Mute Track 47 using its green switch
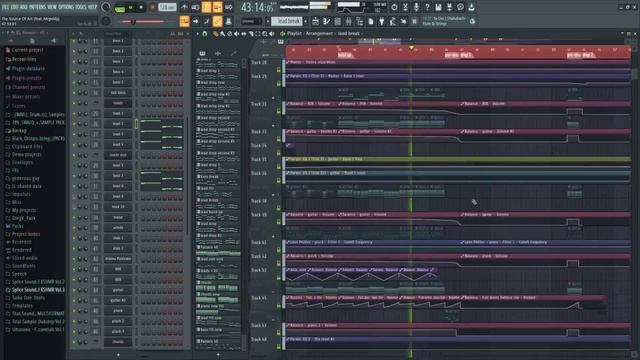The height and width of the screenshot is (360, 640). click(279, 333)
